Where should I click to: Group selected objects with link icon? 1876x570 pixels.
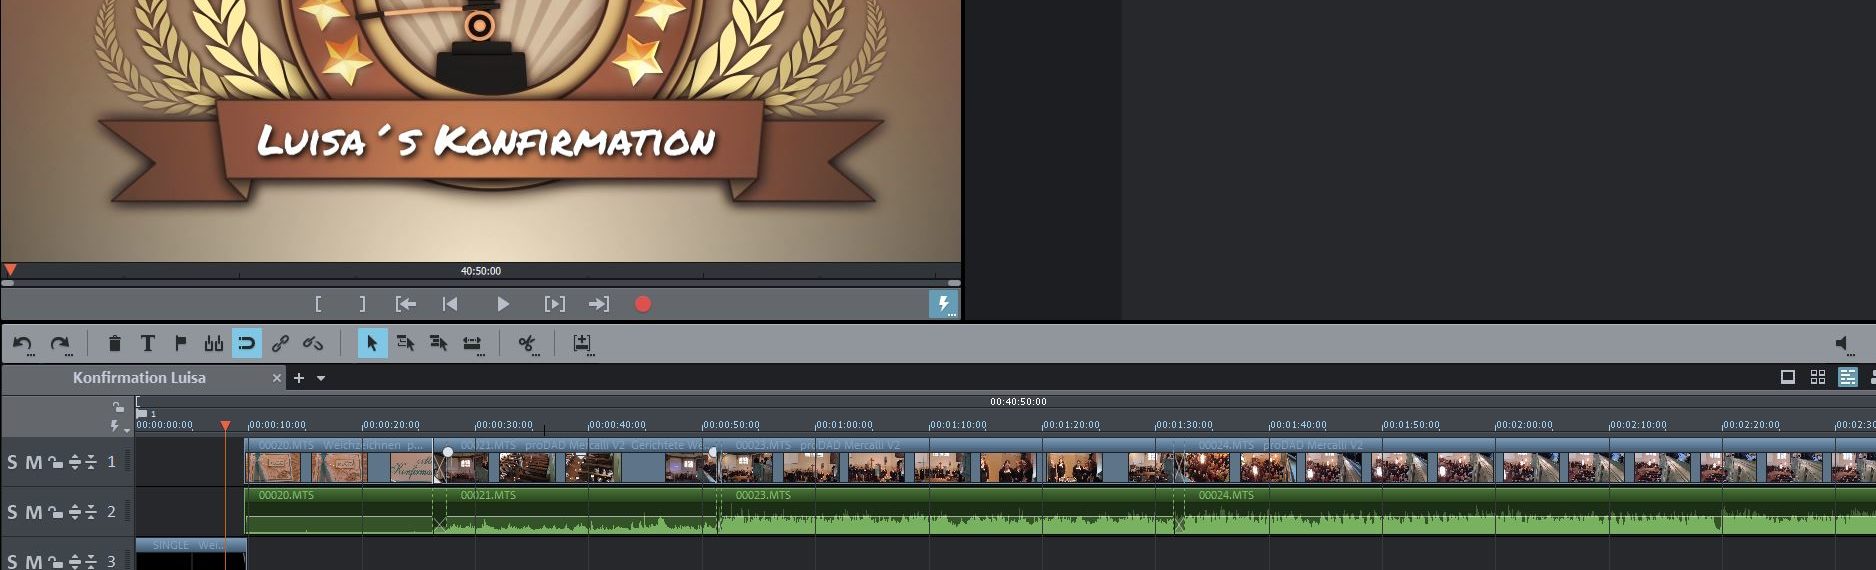(280, 344)
